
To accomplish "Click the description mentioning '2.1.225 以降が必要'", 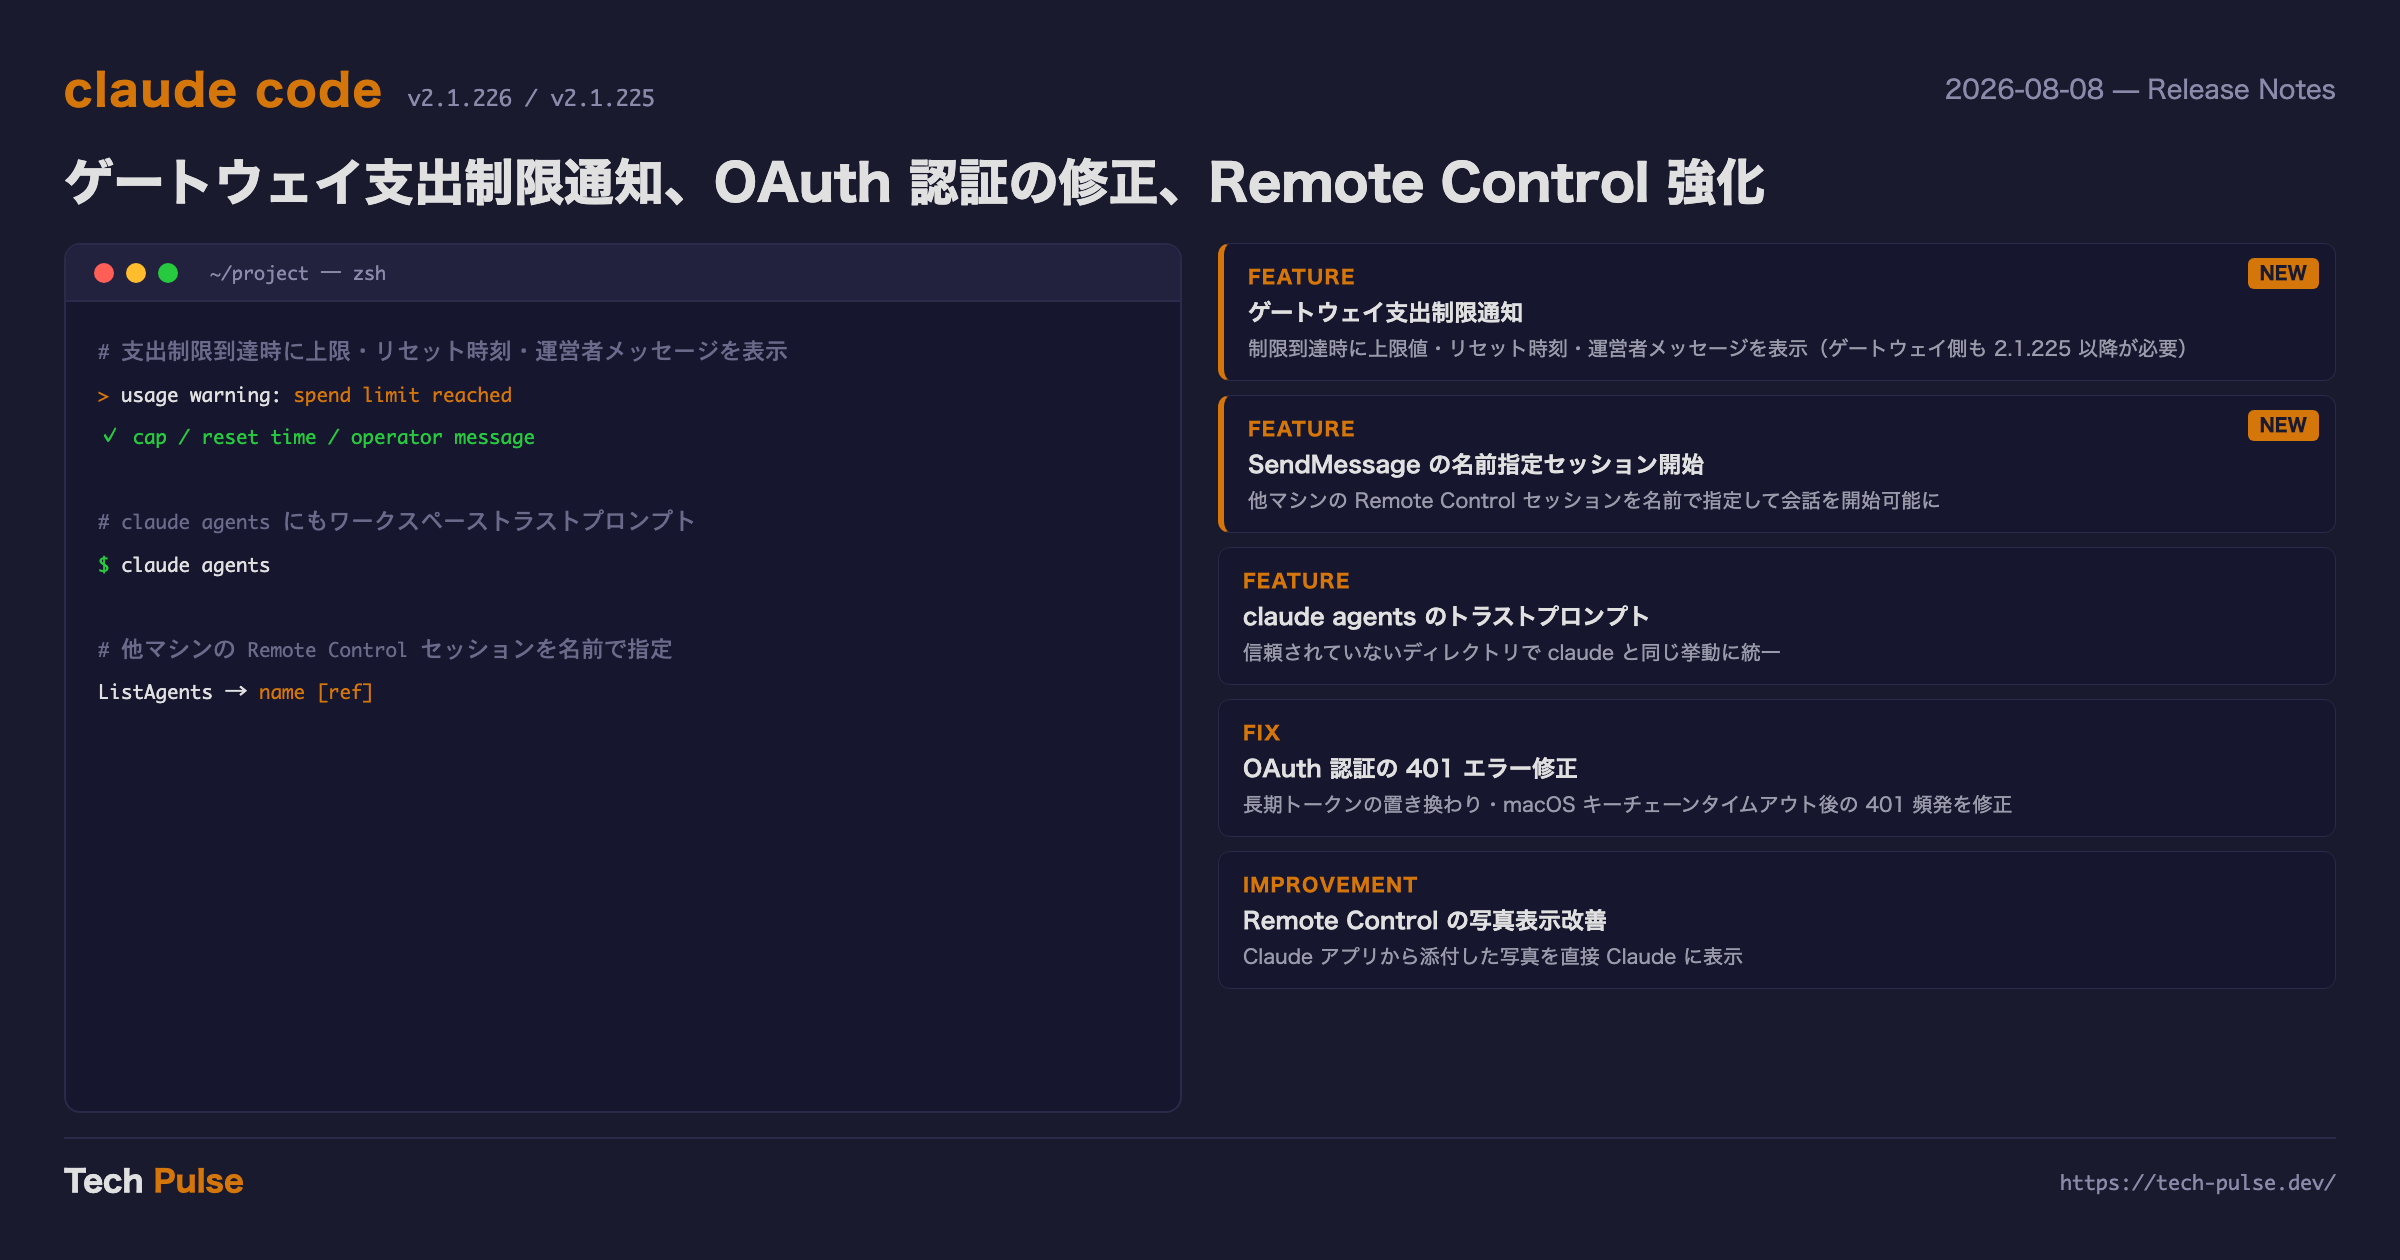I will [x=1717, y=348].
